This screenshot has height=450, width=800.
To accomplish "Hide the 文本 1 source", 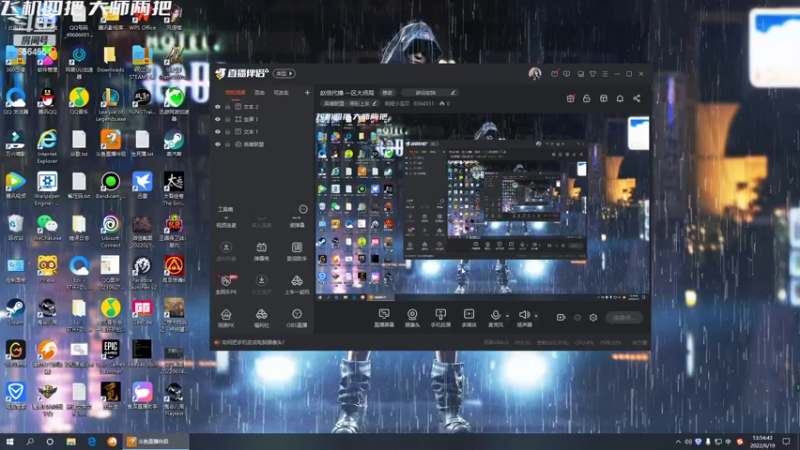I will 218,132.
